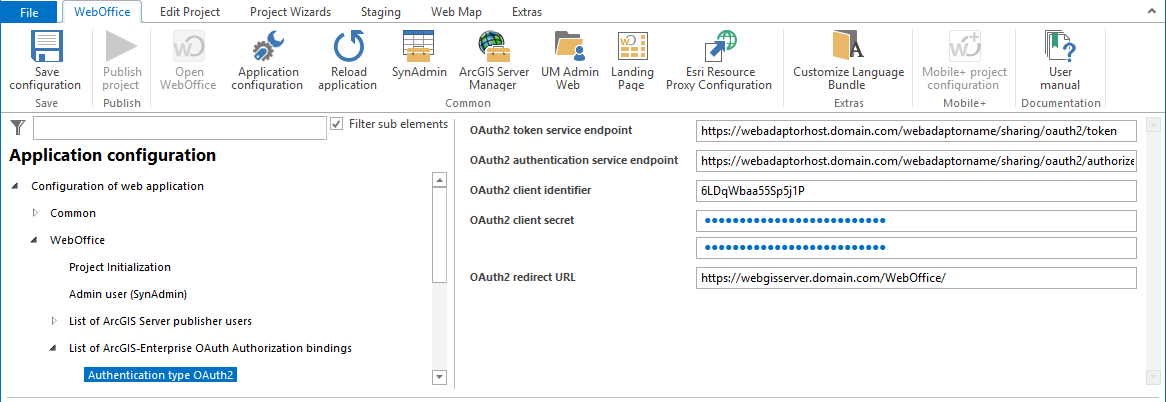Select the Common tree item label
The width and height of the screenshot is (1166, 402).
(x=73, y=213)
